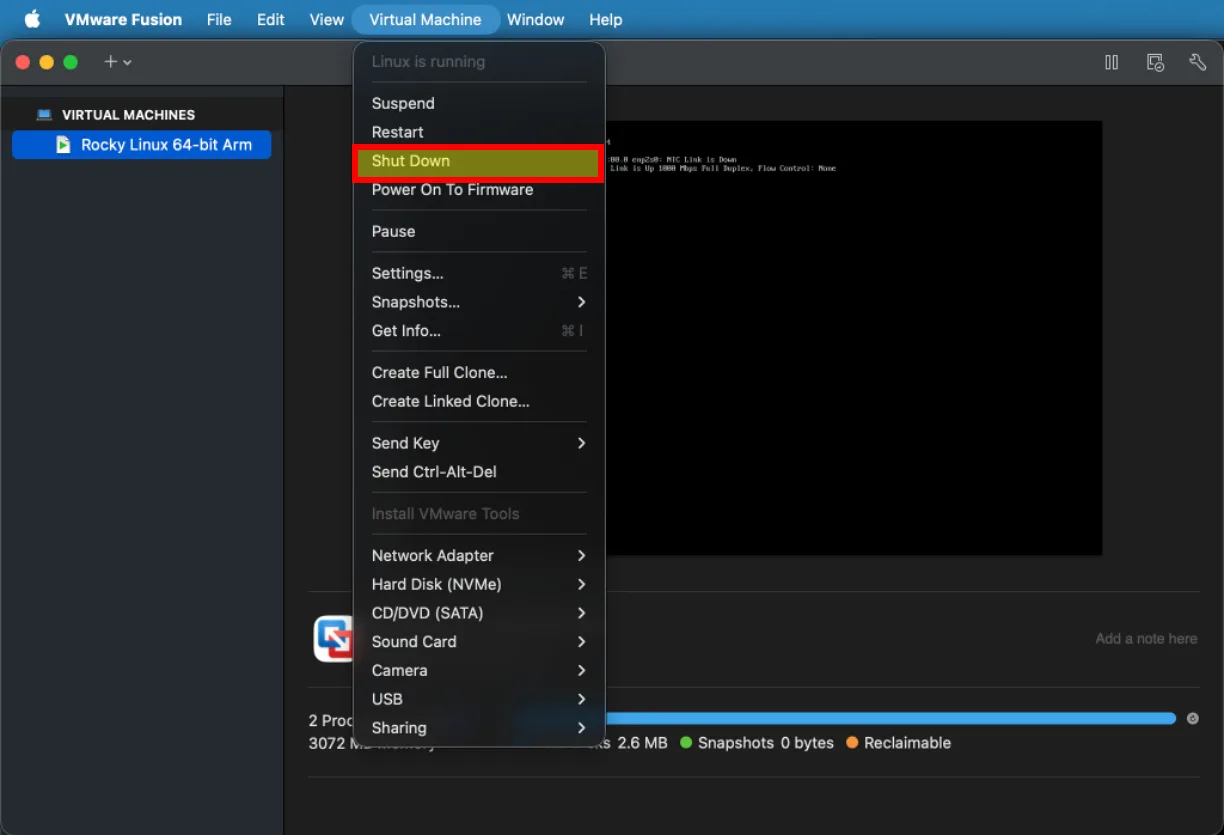The height and width of the screenshot is (836, 1224).
Task: Click the Snapshots 0 bytes legend
Action: pyautogui.click(x=757, y=743)
